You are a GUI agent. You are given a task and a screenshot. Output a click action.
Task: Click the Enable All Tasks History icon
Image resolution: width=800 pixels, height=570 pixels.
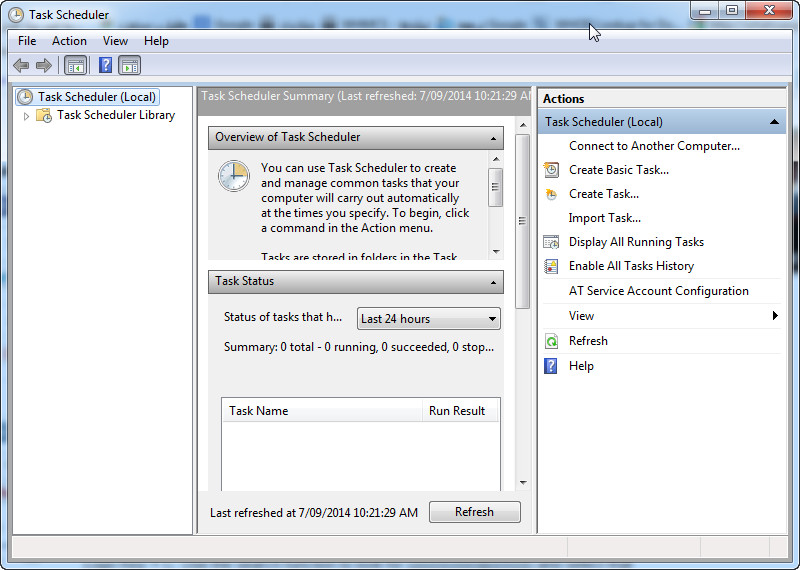point(551,266)
